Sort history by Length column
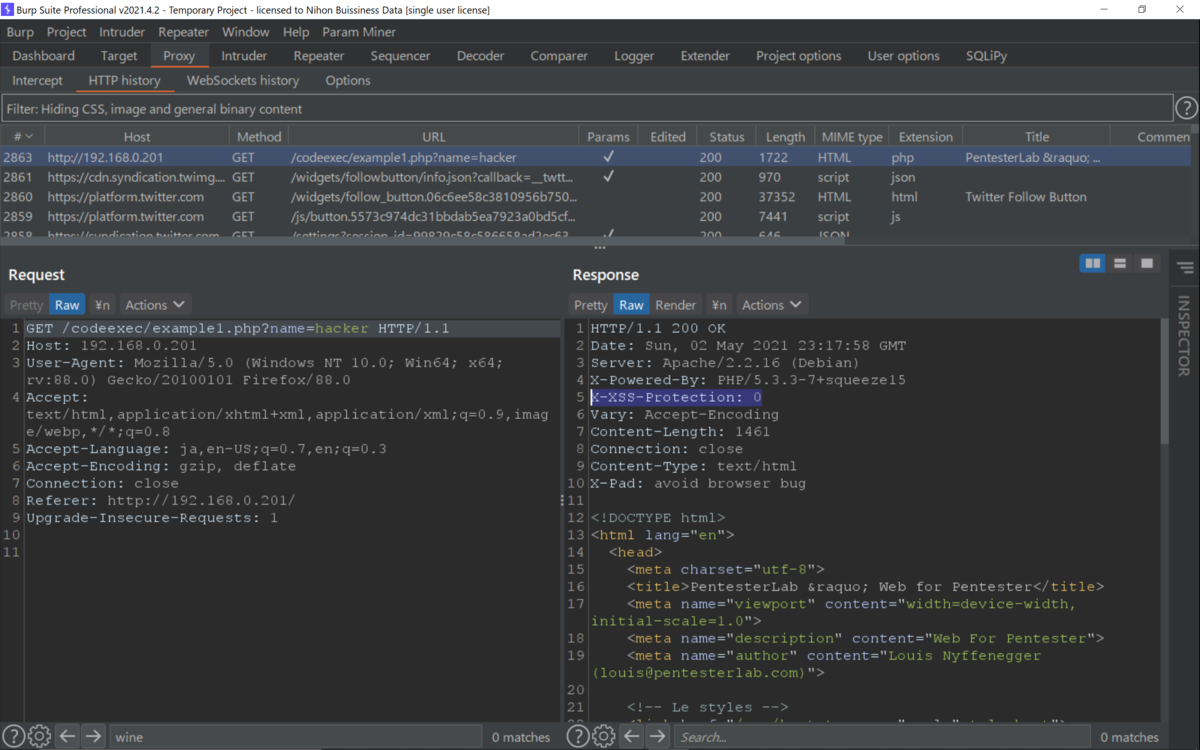 (786, 137)
